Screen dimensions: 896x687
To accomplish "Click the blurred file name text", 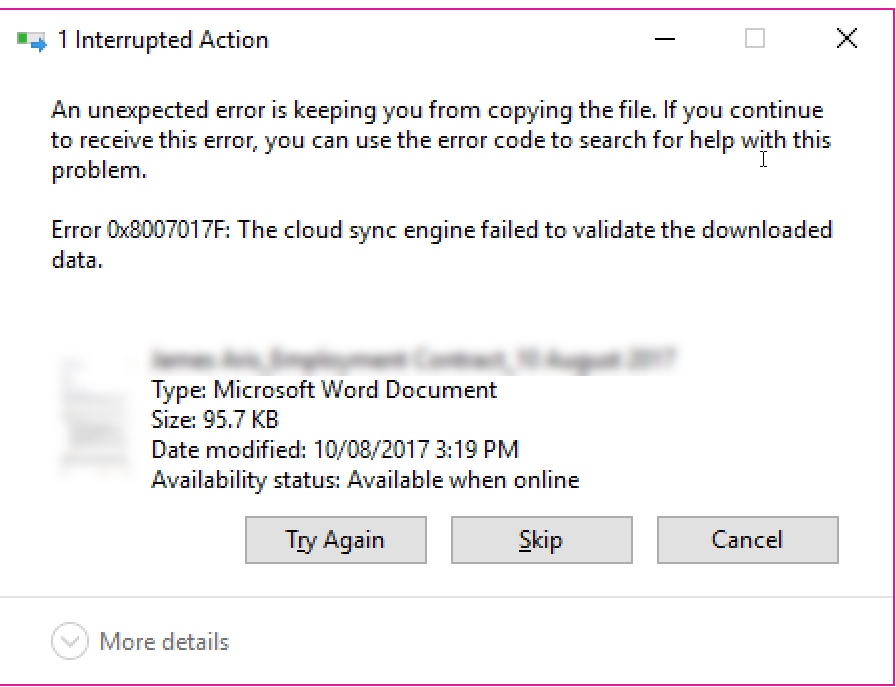I will (x=414, y=358).
